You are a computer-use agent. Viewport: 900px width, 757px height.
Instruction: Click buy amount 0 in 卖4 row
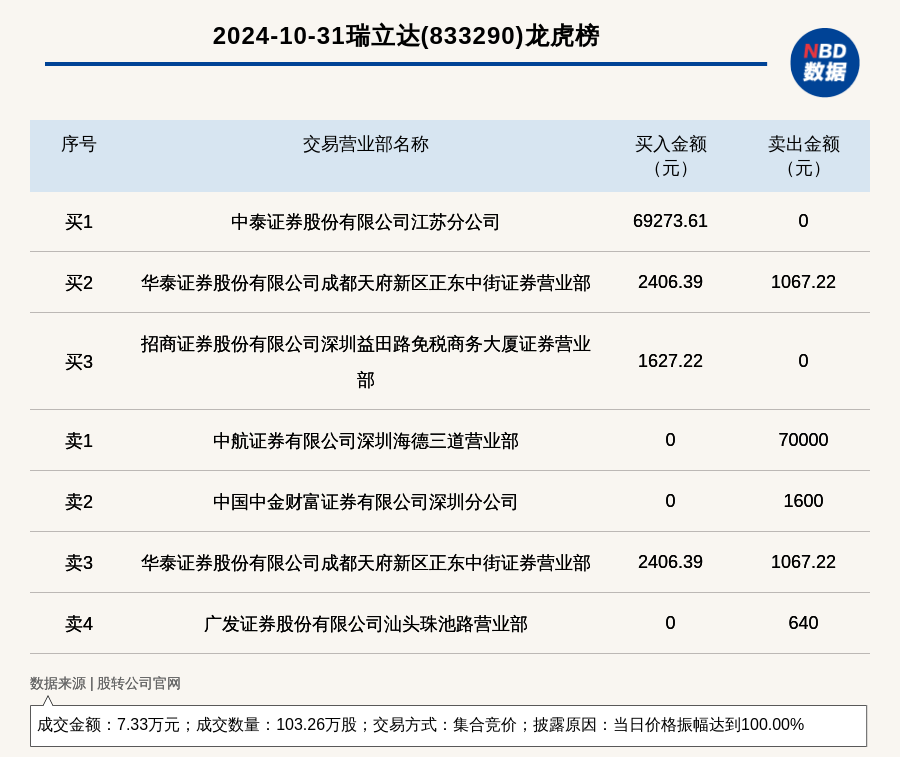(x=670, y=623)
